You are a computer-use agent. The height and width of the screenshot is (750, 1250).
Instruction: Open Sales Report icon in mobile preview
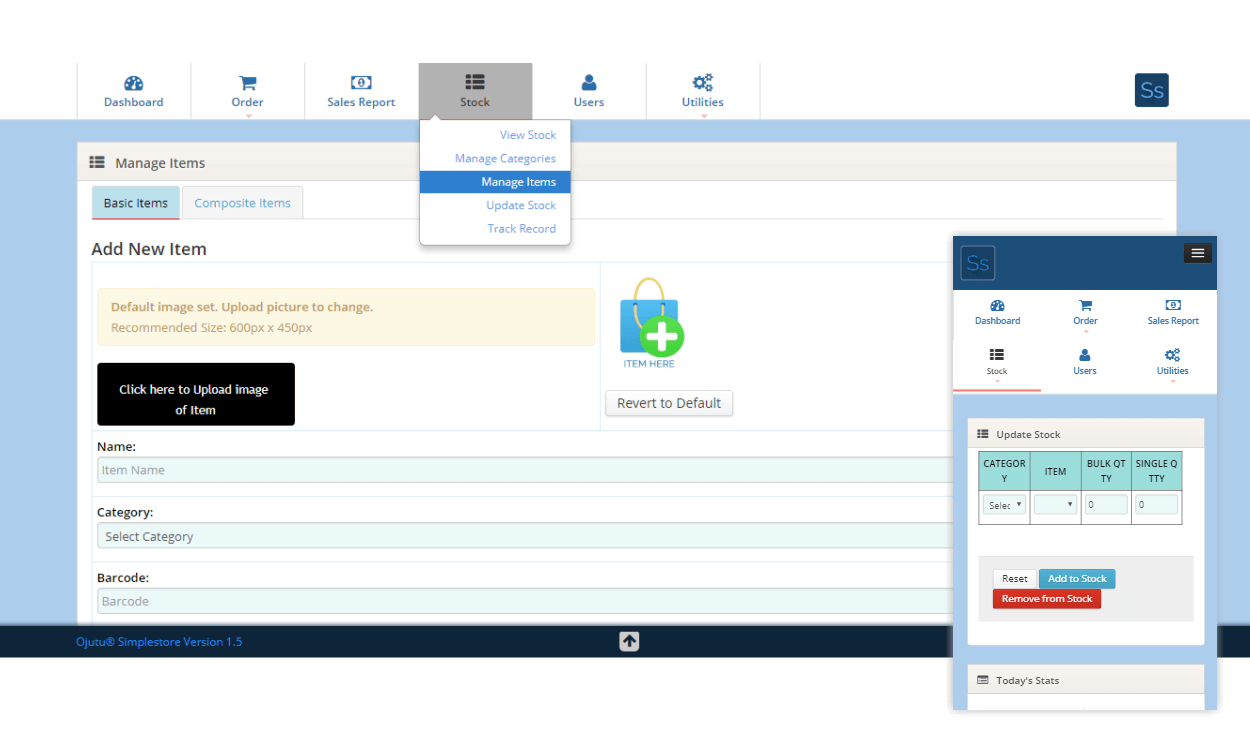[x=1173, y=306]
